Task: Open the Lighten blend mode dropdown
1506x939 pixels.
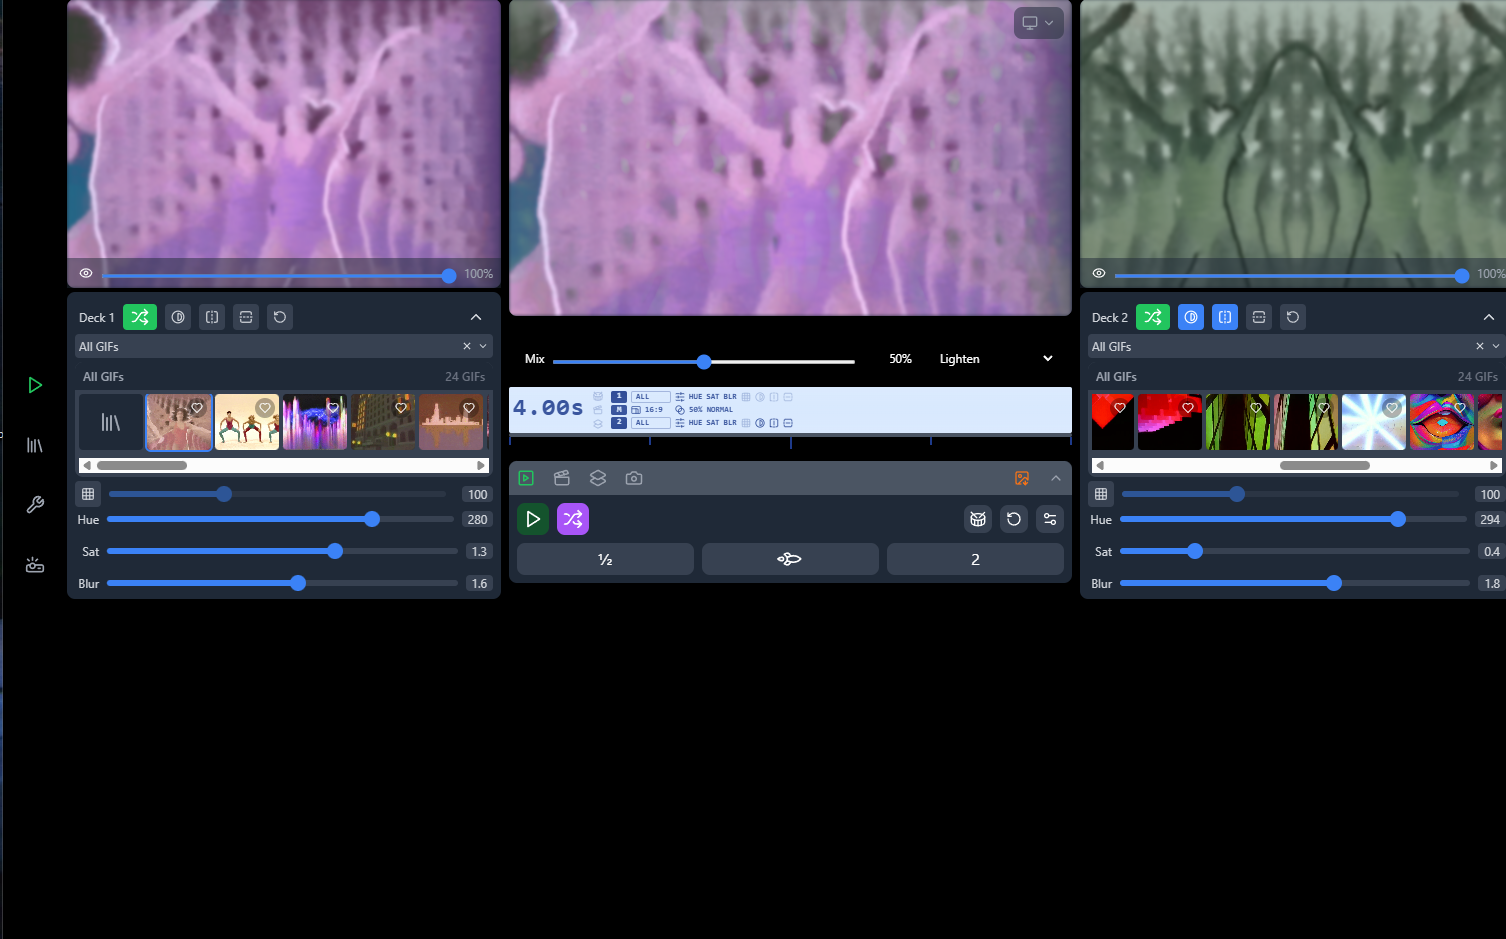Action: pyautogui.click(x=995, y=359)
